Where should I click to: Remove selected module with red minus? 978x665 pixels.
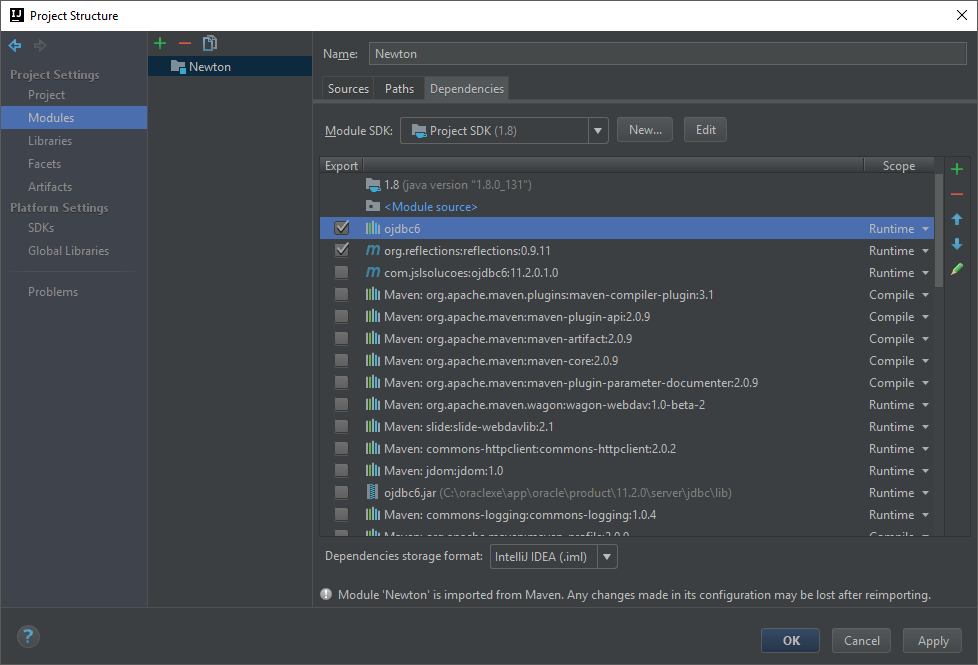185,43
